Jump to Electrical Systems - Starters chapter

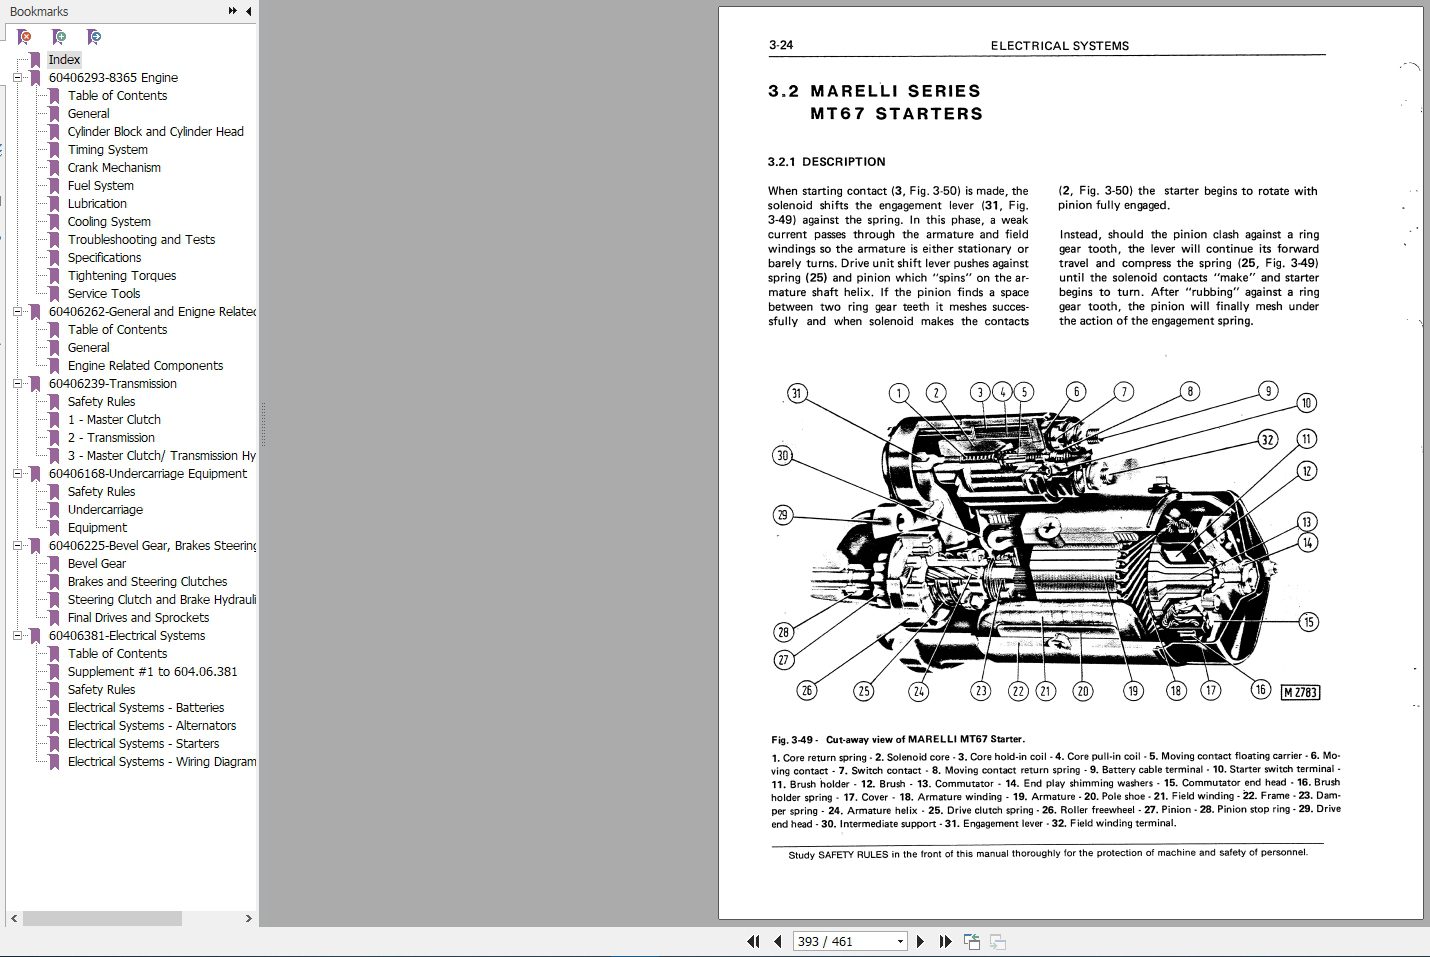click(x=144, y=743)
